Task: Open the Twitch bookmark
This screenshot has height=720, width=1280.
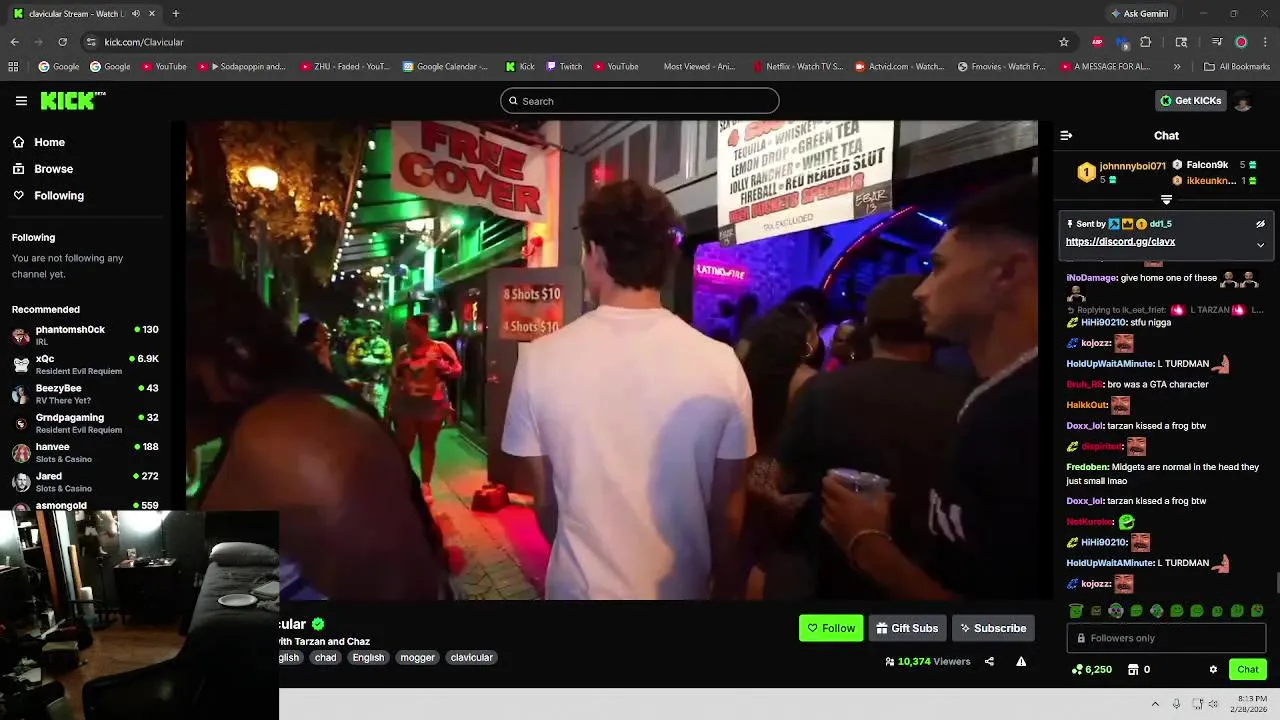Action: point(564,67)
